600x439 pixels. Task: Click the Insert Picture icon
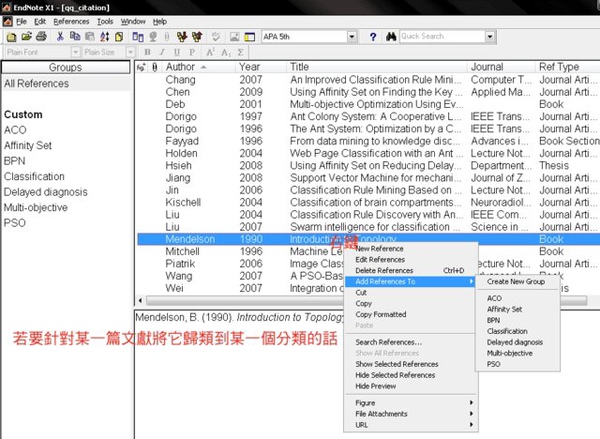[235, 37]
